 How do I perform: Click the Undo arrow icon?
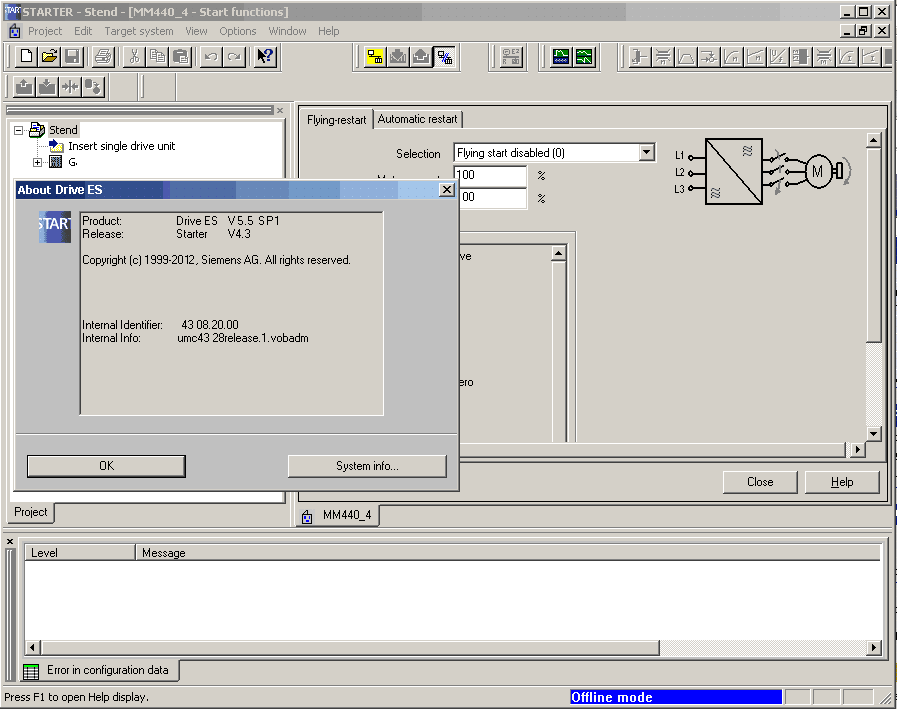coord(211,57)
